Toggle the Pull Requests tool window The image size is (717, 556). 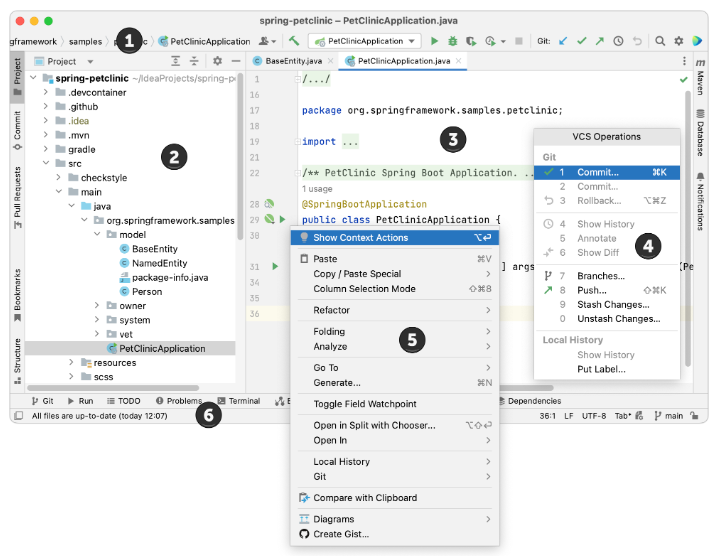click(x=17, y=198)
